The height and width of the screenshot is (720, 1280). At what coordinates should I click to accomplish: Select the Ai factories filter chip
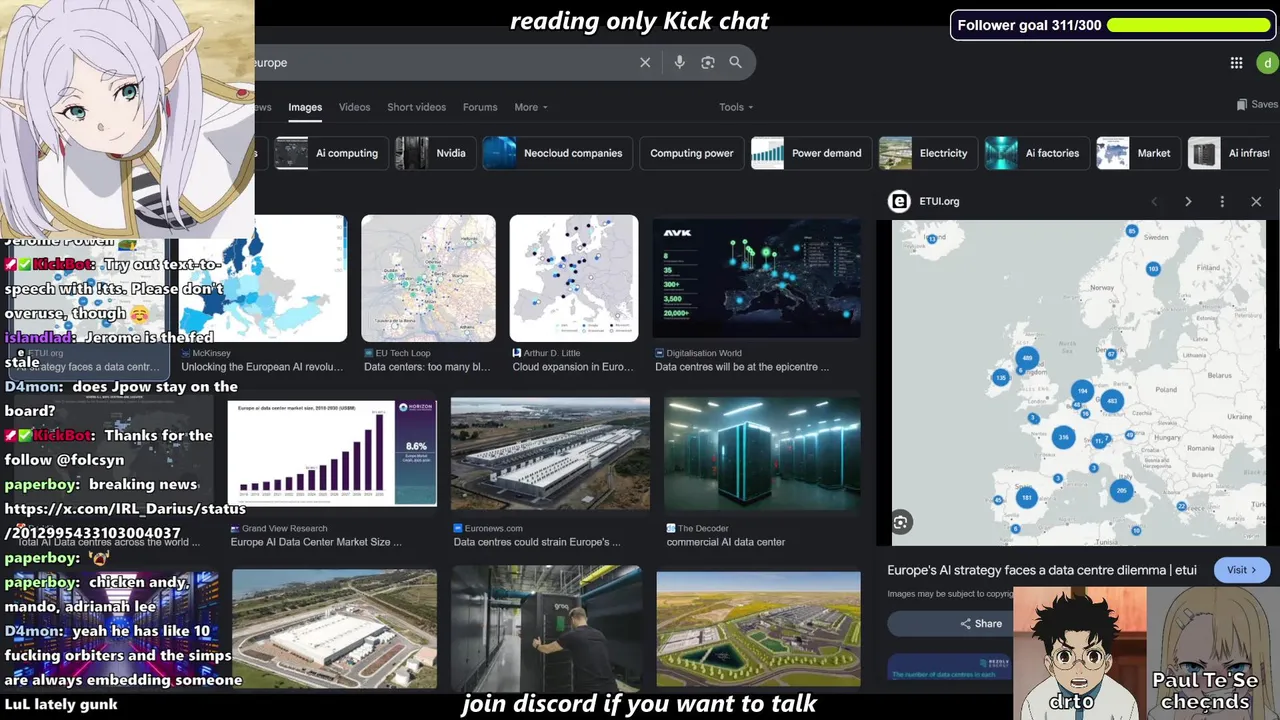pos(1035,153)
